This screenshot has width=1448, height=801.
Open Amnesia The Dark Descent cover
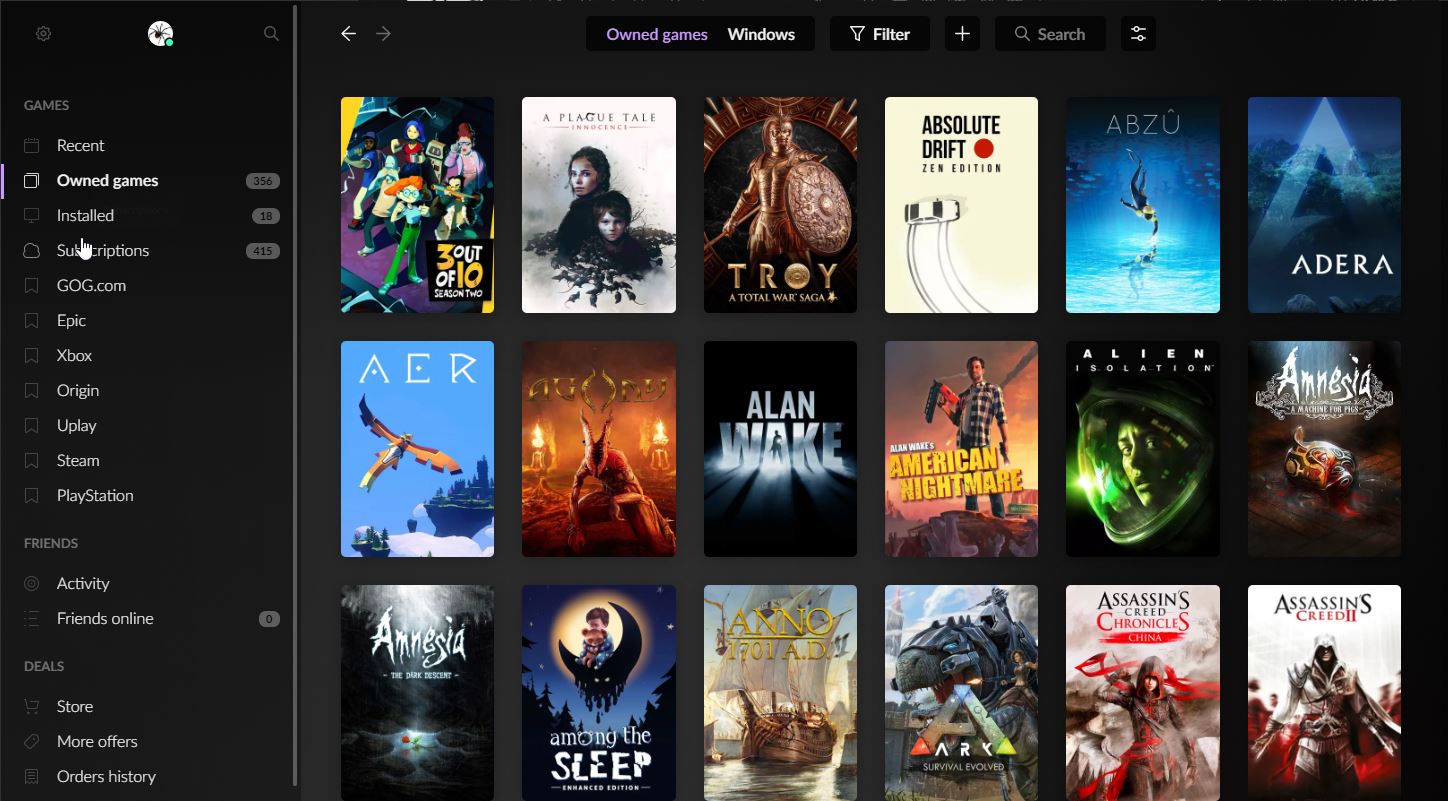click(417, 693)
